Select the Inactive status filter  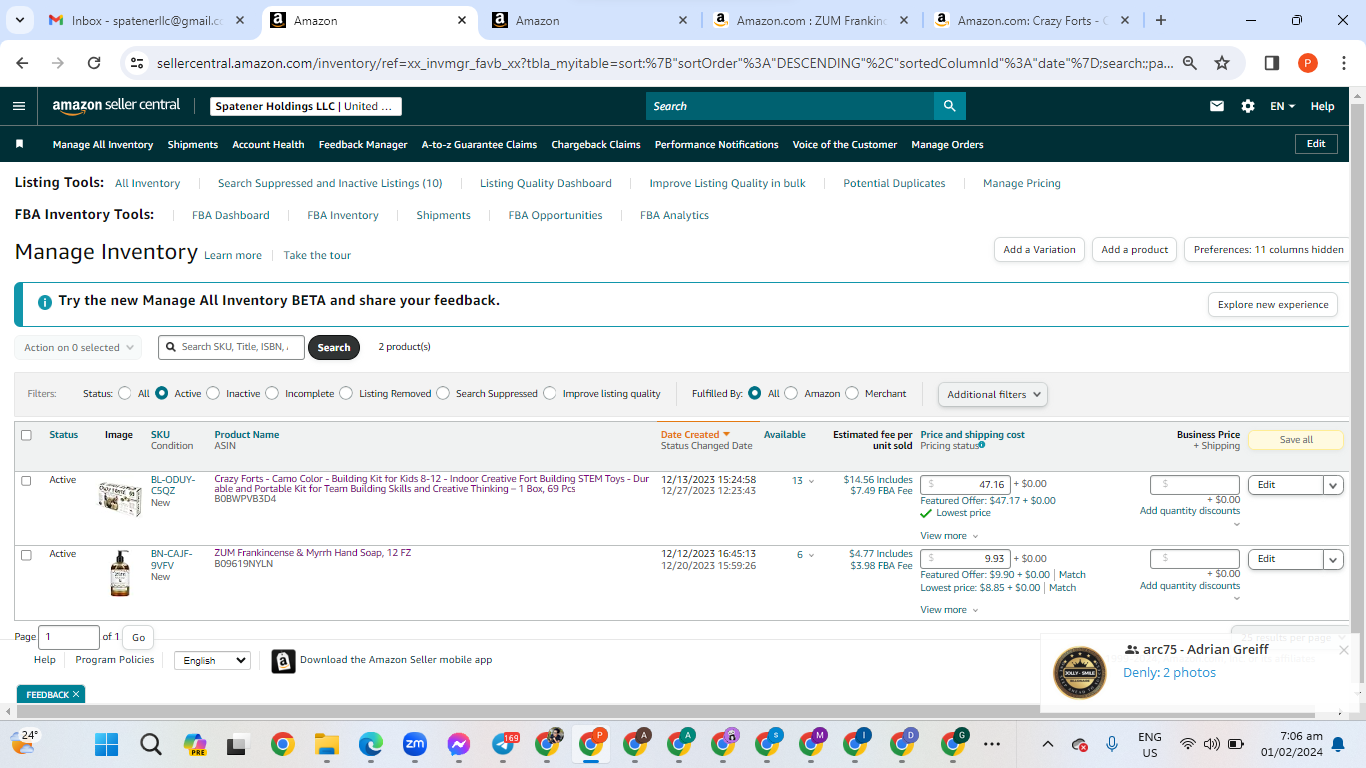click(x=213, y=393)
